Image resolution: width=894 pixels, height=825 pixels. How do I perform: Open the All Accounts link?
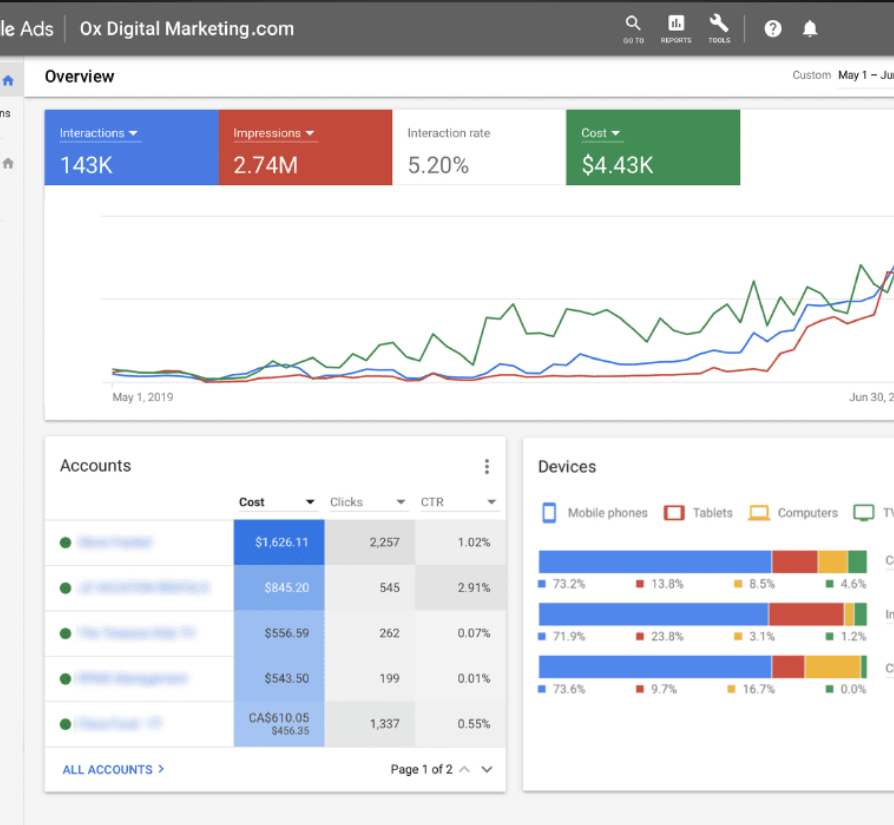(113, 769)
